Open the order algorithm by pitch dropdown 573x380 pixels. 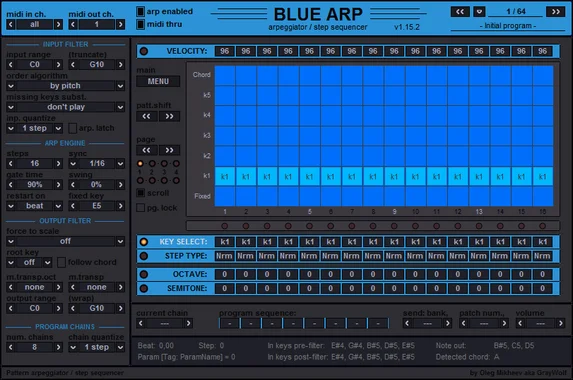[65, 86]
